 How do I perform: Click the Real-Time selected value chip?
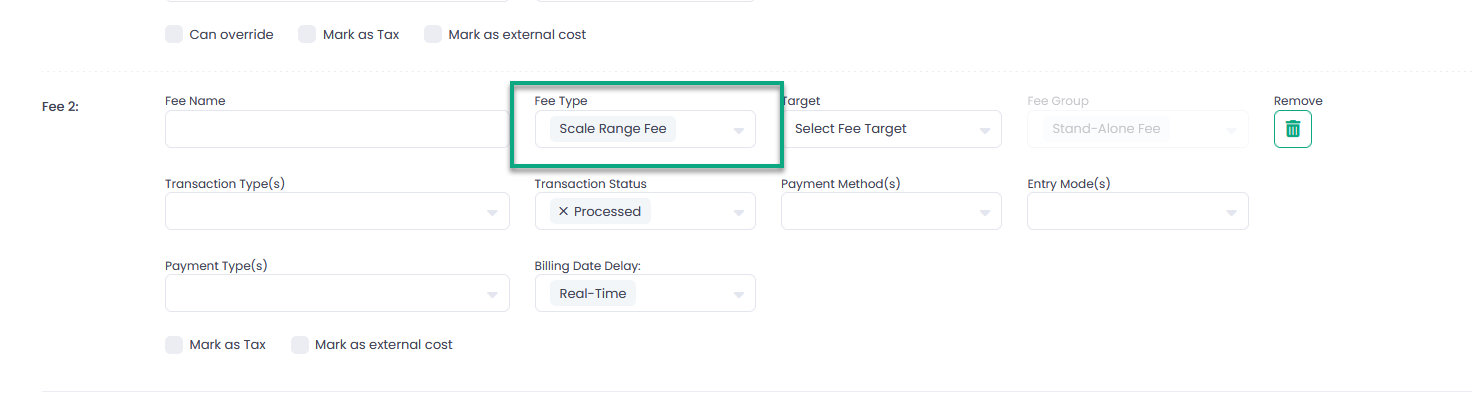592,294
